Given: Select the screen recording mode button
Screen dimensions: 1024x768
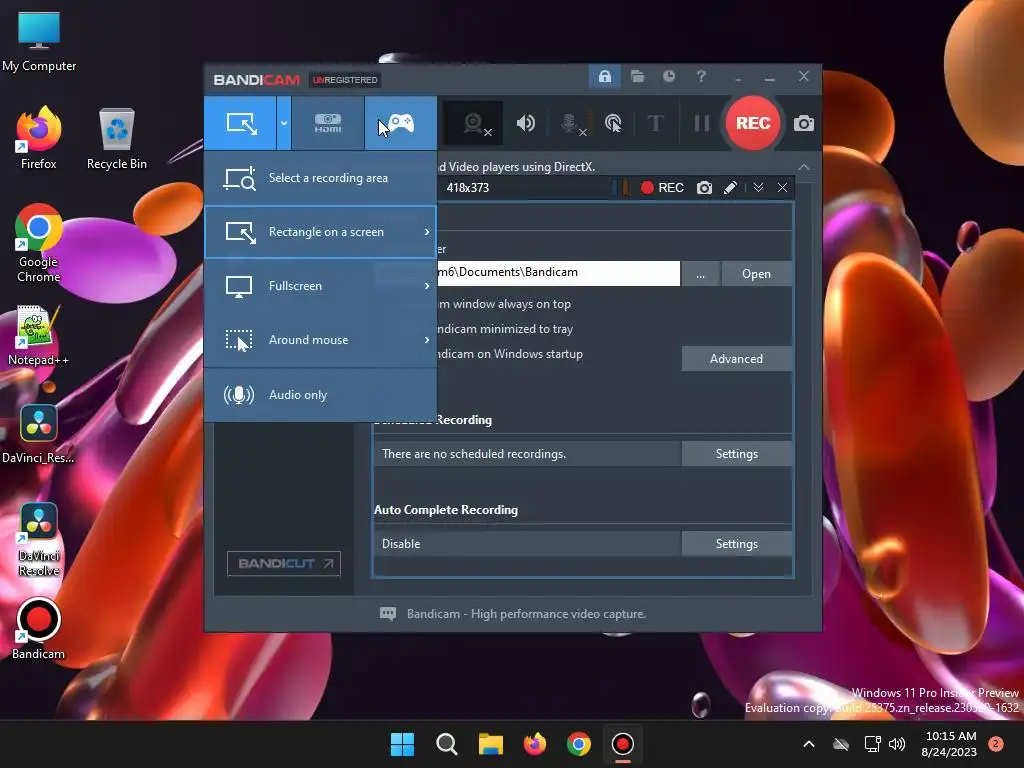Looking at the screenshot, I should point(240,123).
